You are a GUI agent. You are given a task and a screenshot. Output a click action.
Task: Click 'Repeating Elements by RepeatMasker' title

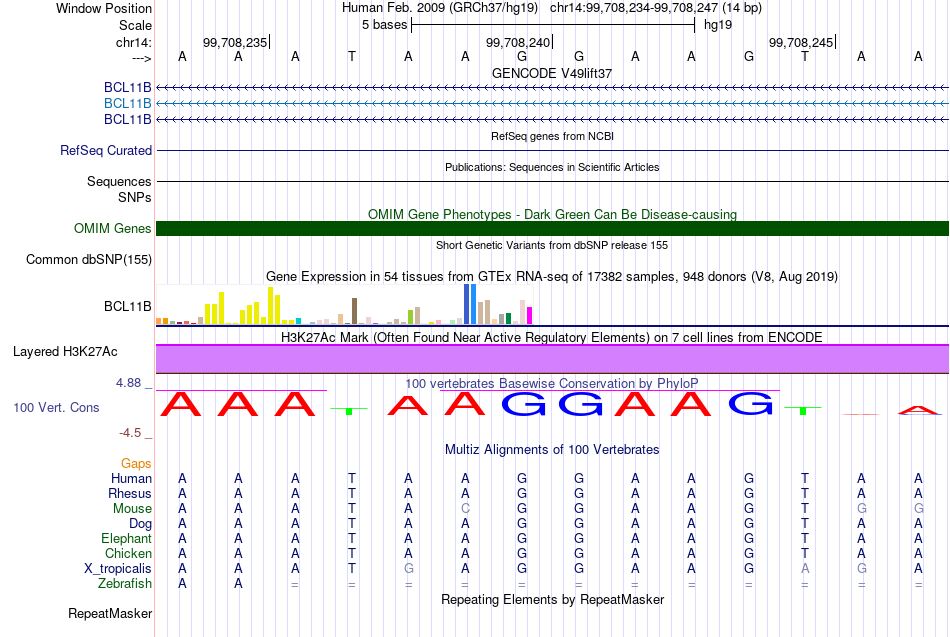(552, 600)
